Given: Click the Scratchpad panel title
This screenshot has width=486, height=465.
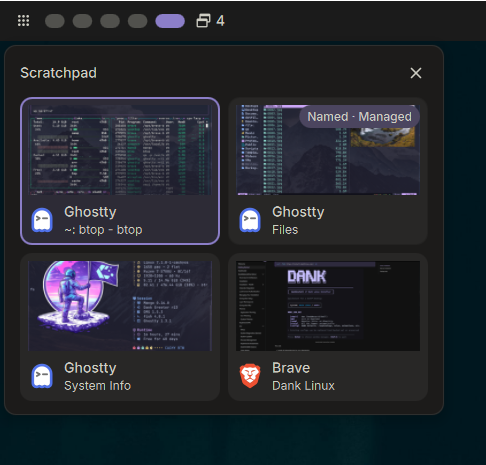Looking at the screenshot, I should pyautogui.click(x=58, y=73).
